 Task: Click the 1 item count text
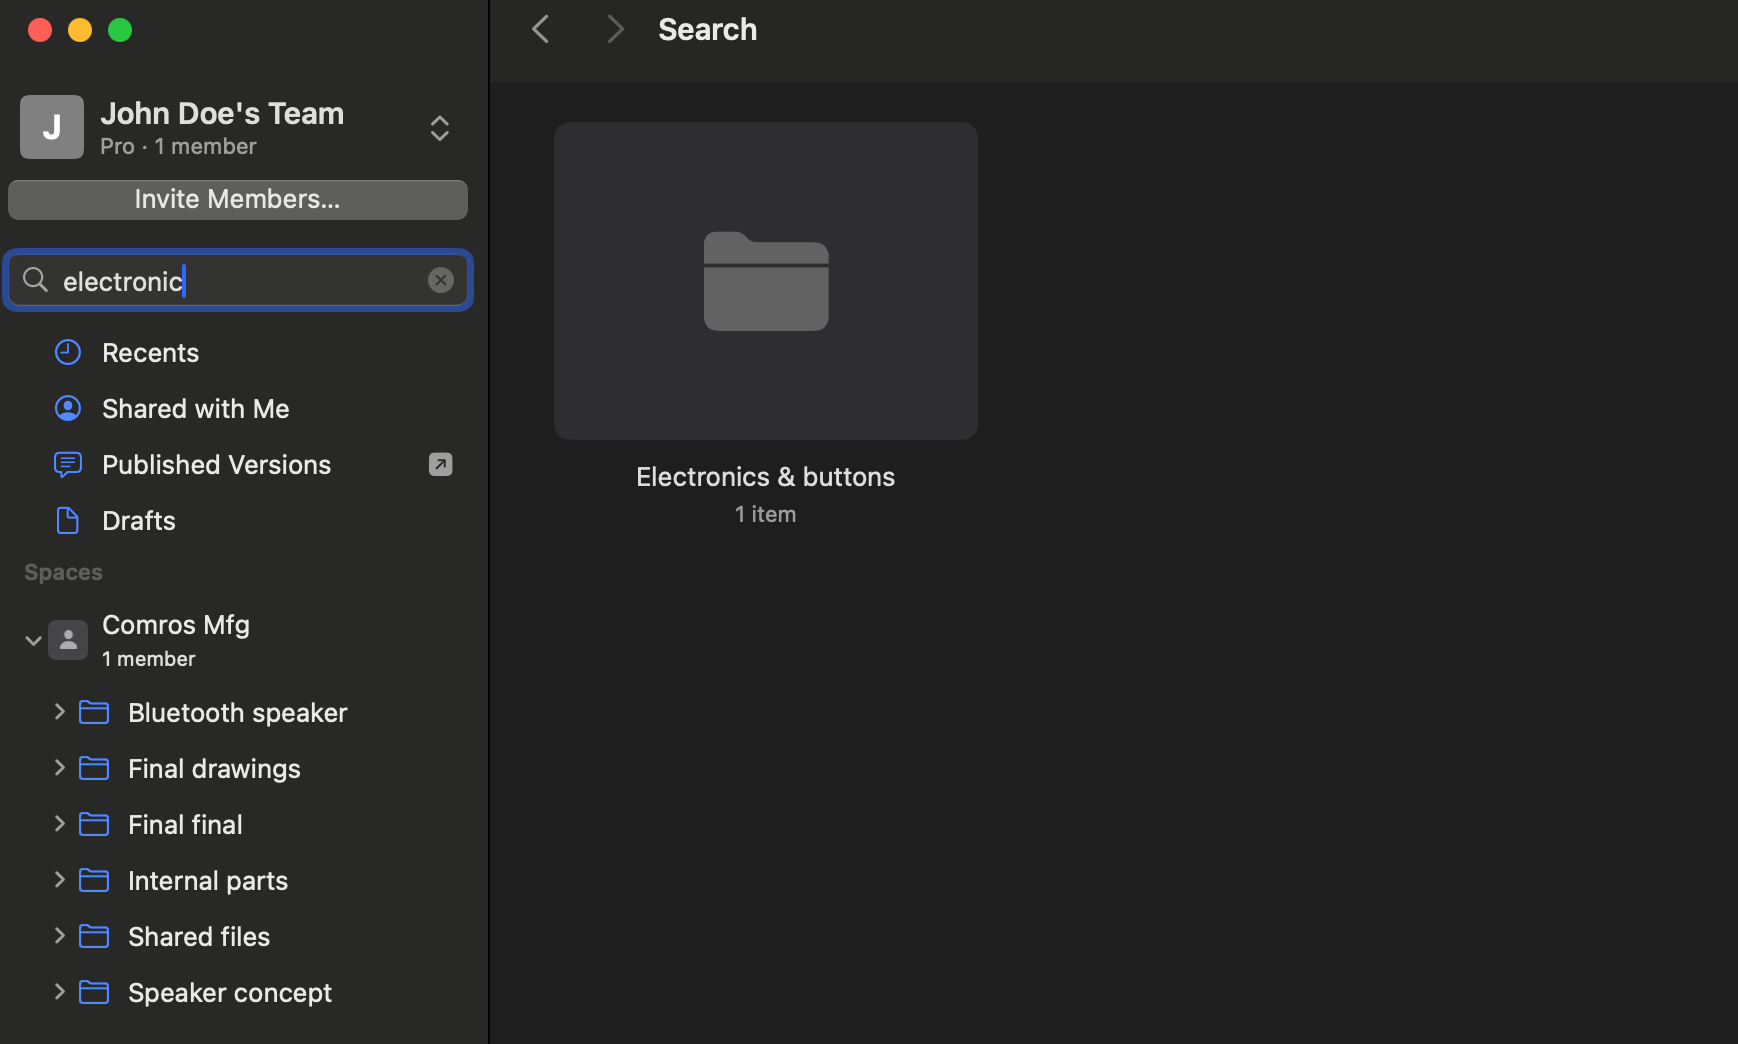pos(766,514)
